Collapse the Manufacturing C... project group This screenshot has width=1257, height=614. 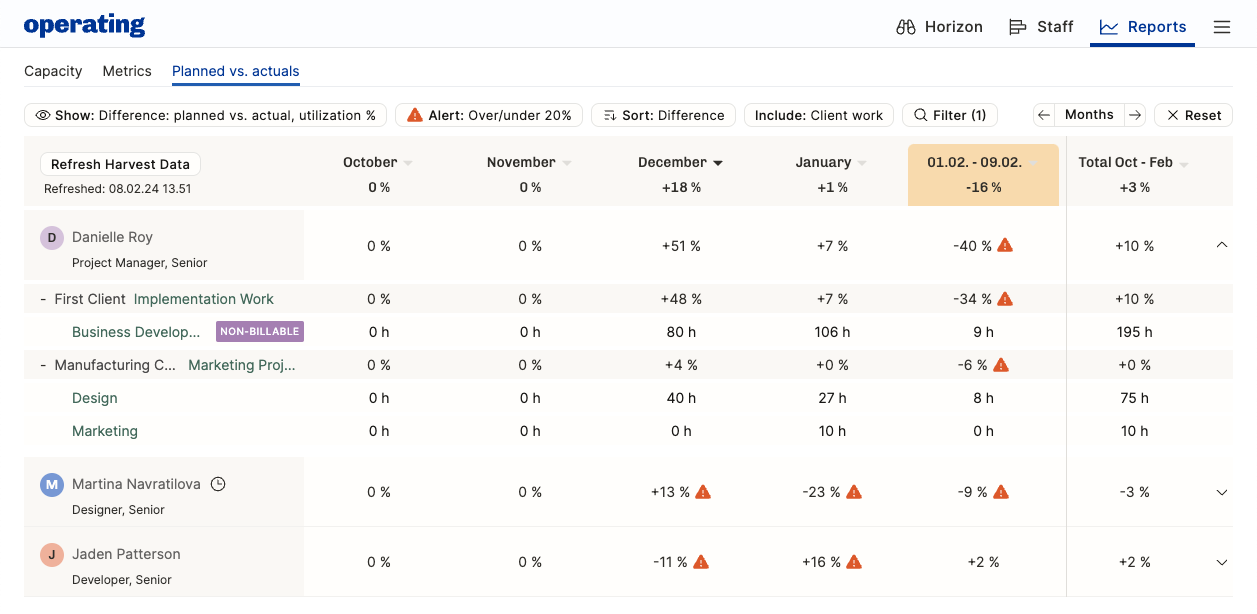[x=43, y=365]
